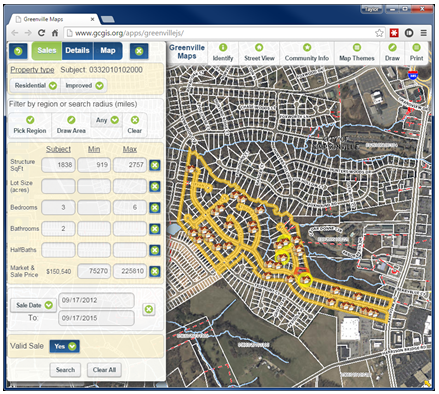439x394 pixels.
Task: Open the Map tab
Action: click(108, 51)
